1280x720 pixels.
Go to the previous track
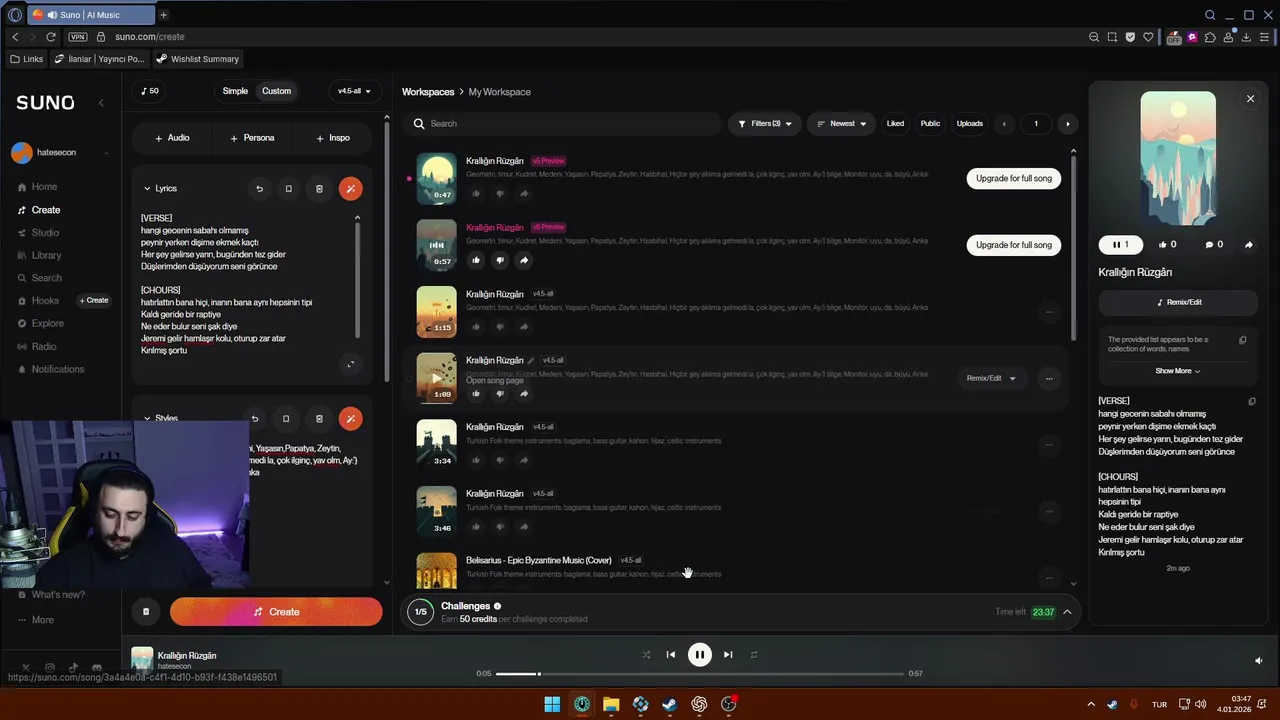coord(671,655)
